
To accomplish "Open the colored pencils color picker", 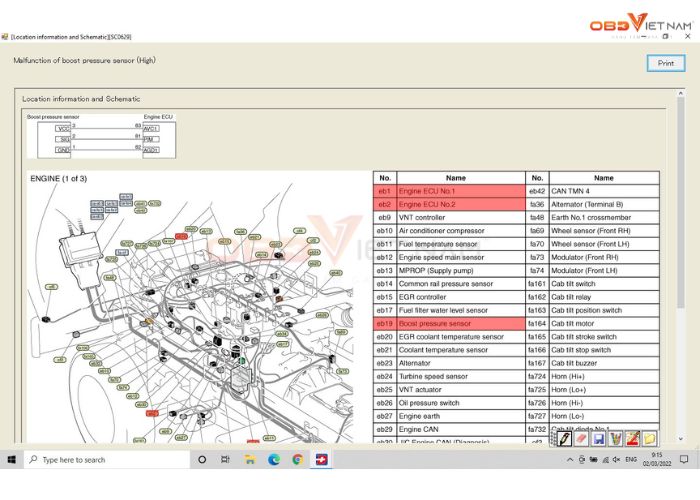I will pos(615,438).
